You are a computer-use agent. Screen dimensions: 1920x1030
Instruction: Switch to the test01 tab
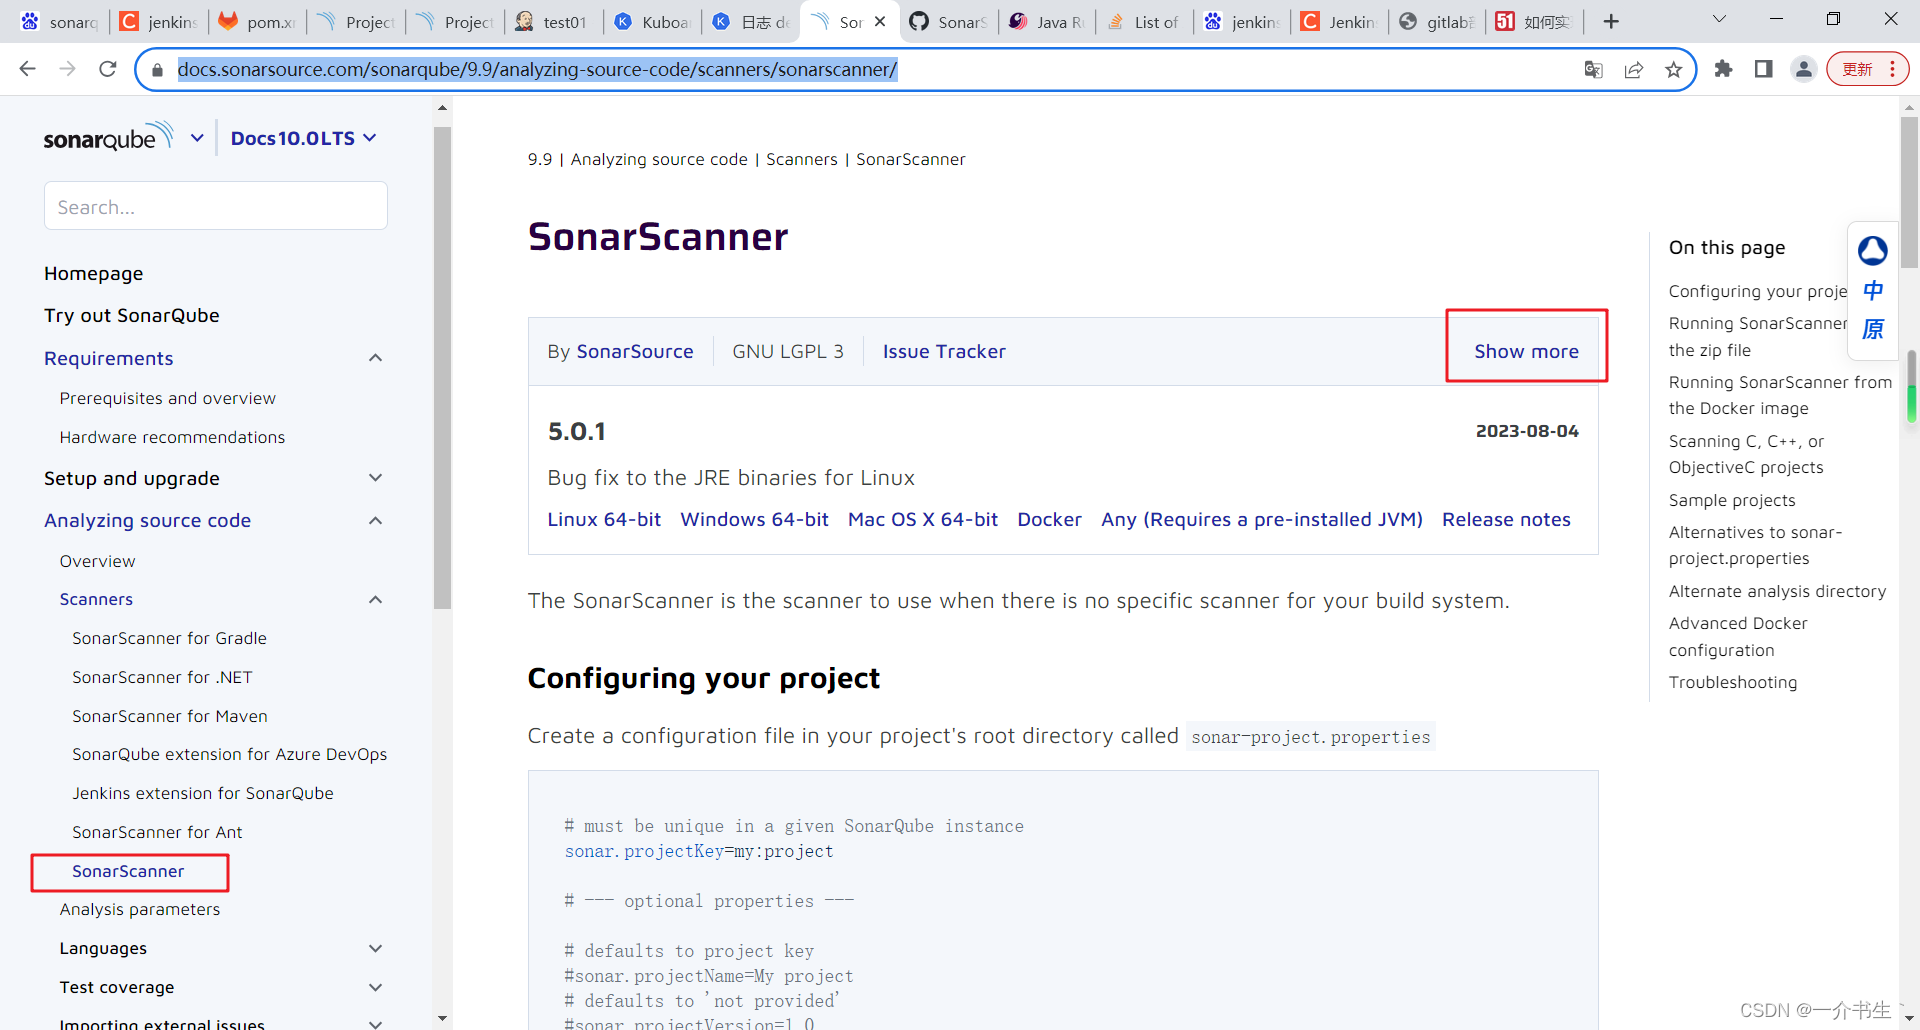click(553, 22)
